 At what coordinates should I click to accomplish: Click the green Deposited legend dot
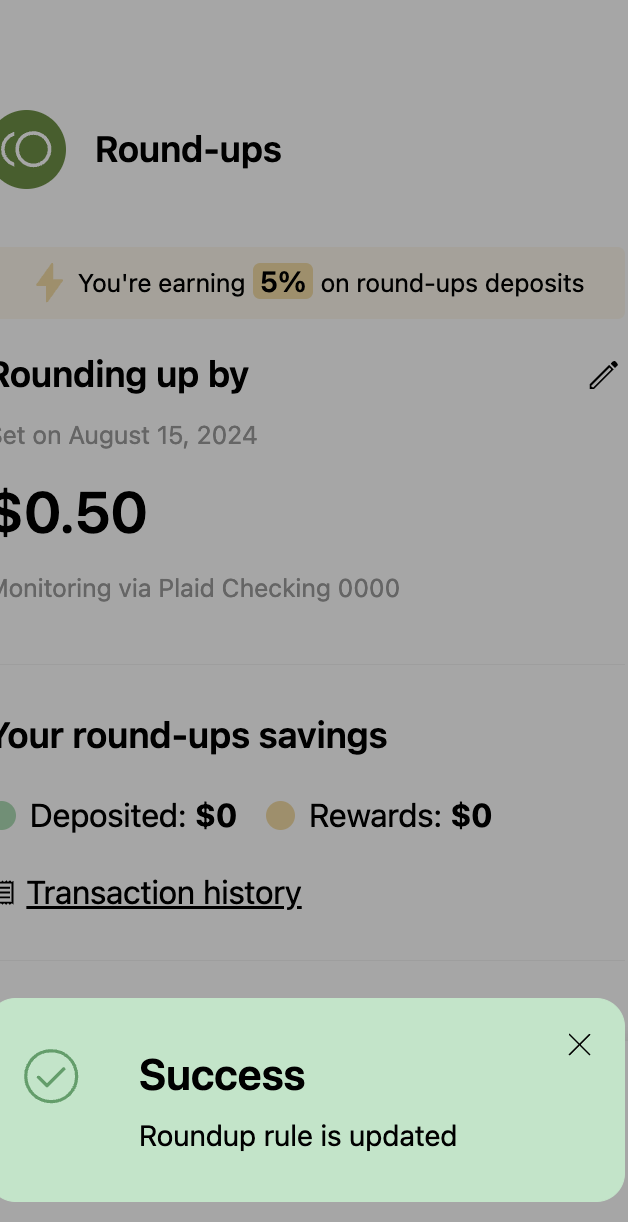tap(7, 816)
